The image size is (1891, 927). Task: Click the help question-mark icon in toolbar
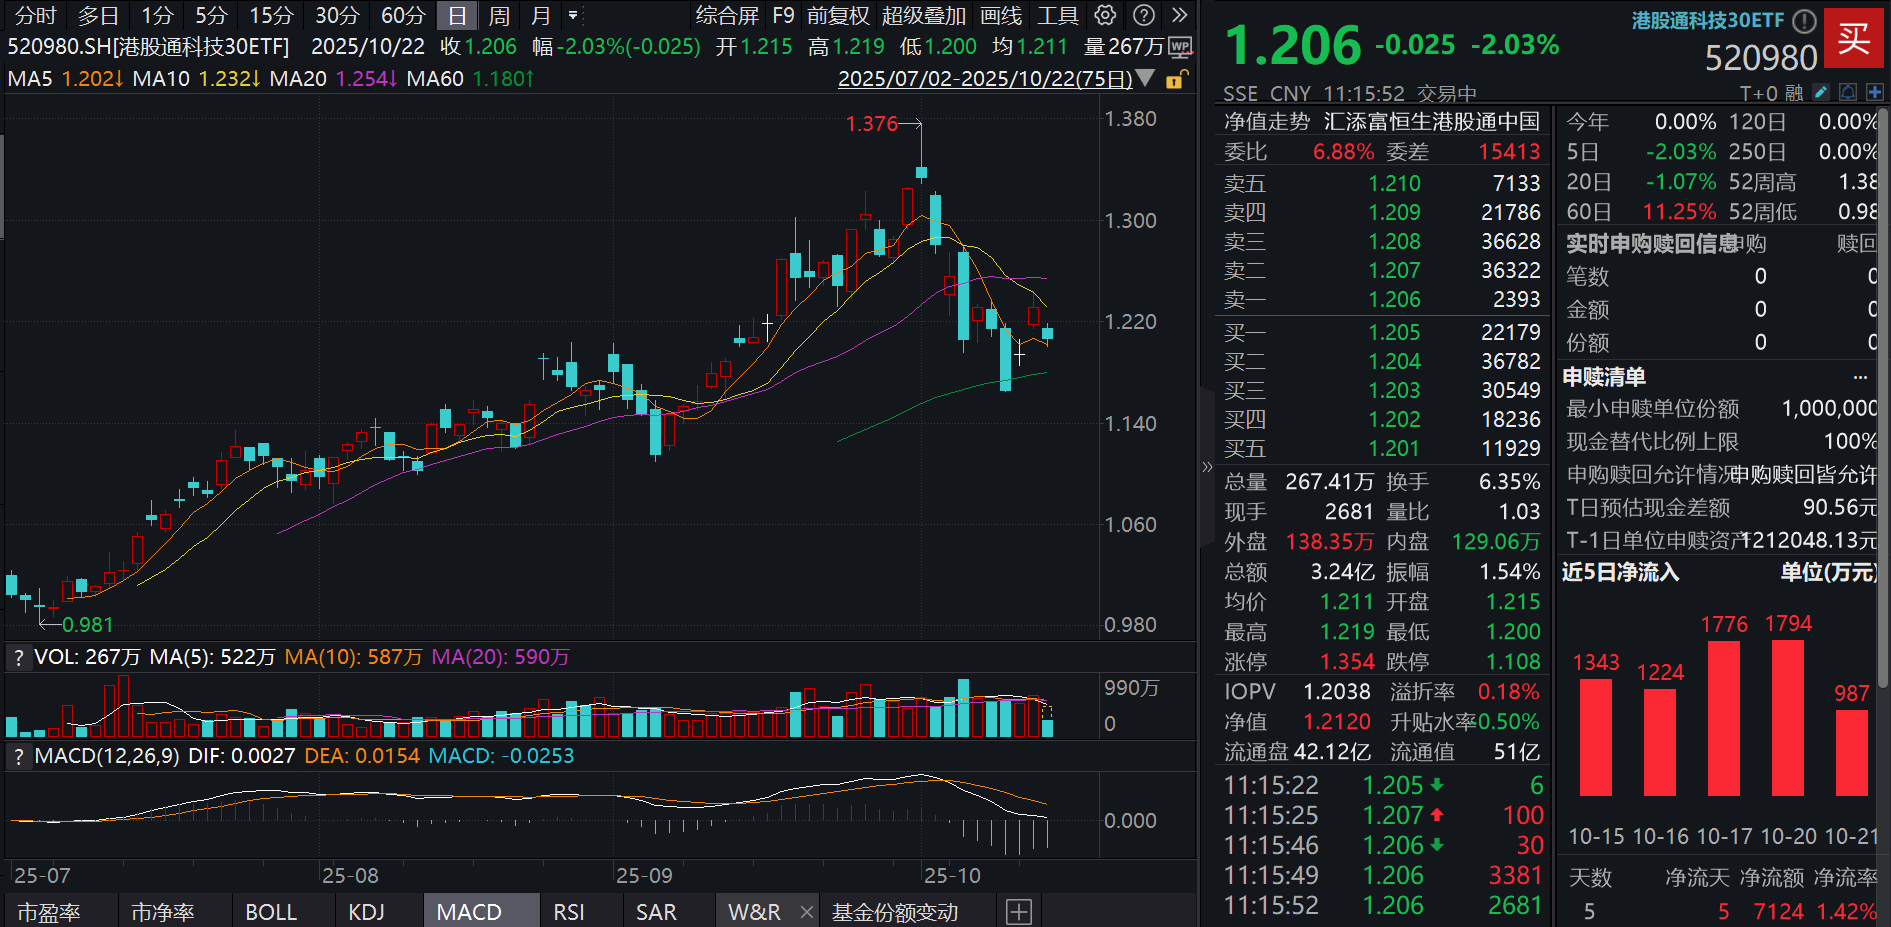[1142, 16]
